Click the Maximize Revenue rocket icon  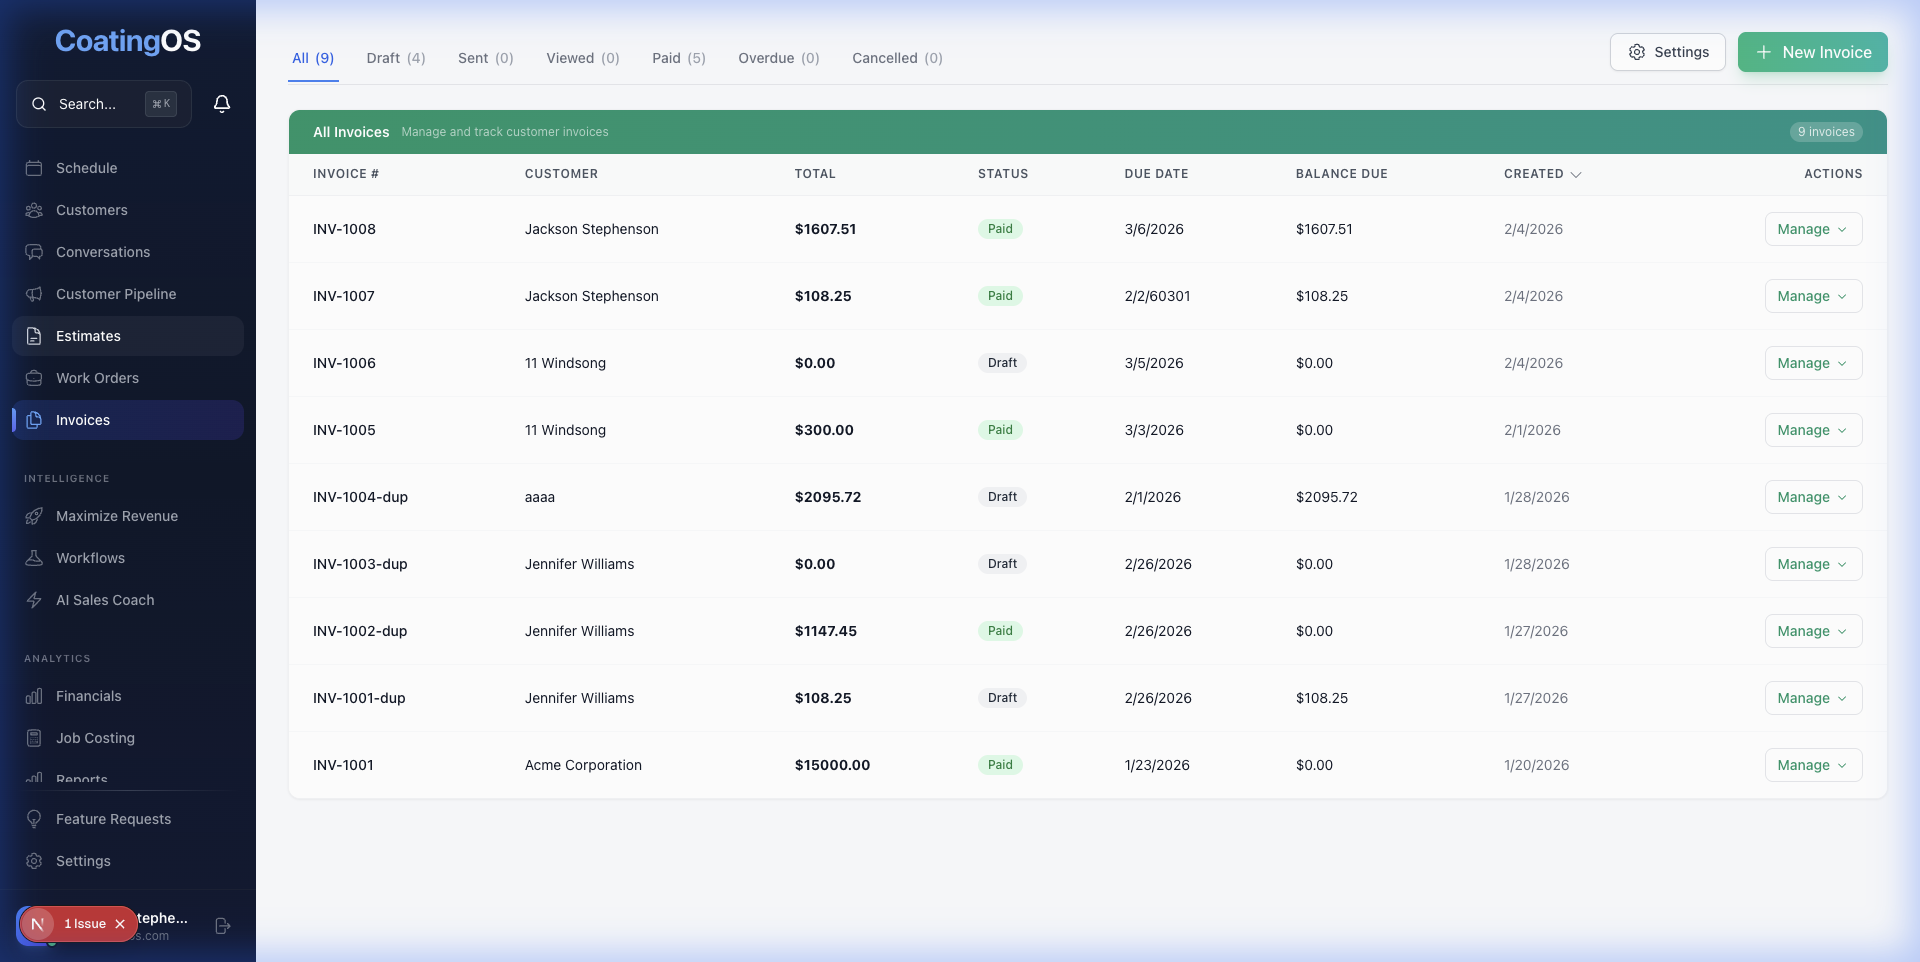click(x=34, y=516)
